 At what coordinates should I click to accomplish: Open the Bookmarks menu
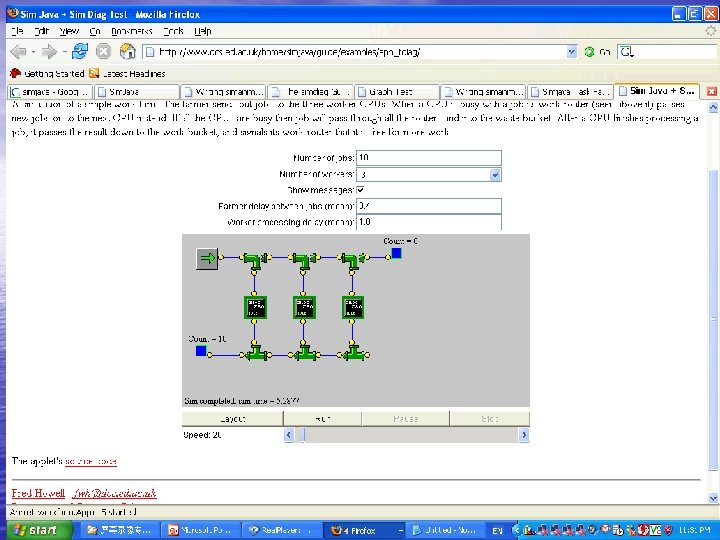130,32
